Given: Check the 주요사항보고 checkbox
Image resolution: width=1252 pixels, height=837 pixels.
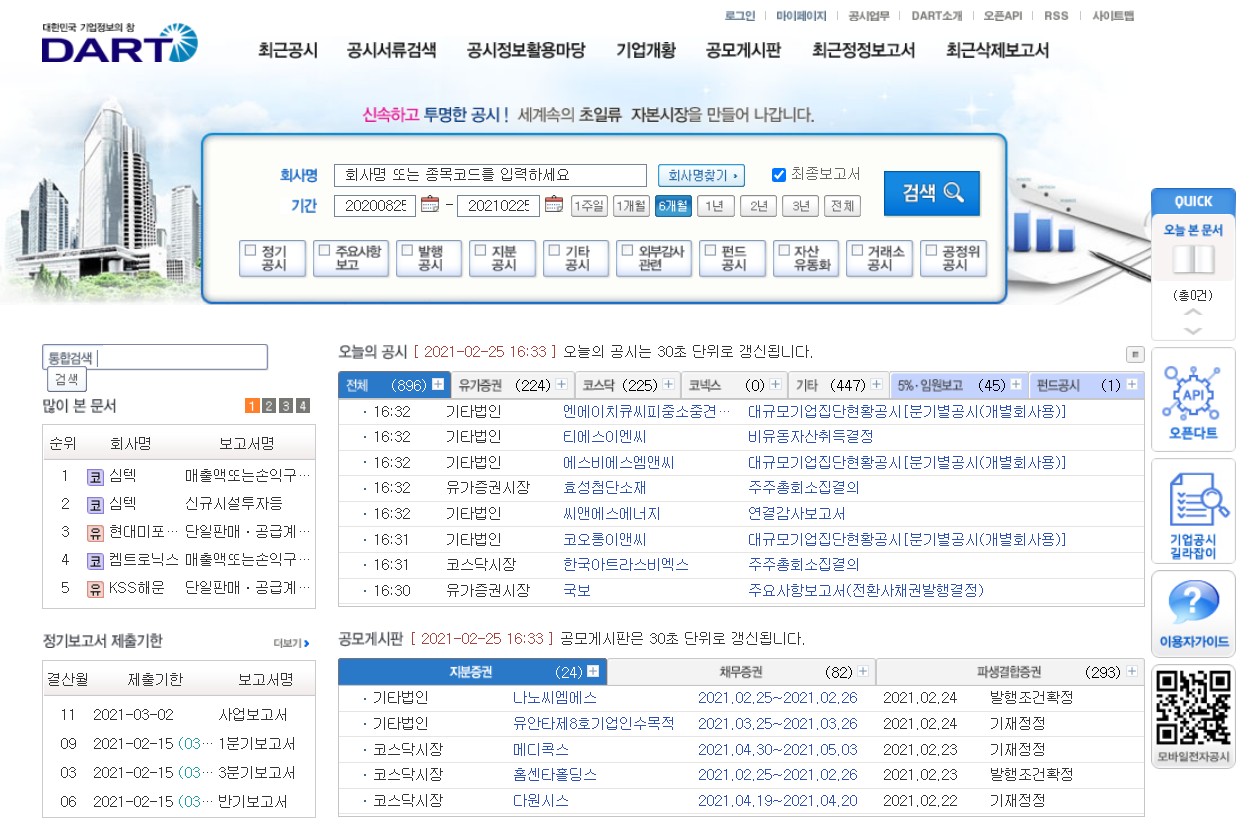Looking at the screenshot, I should tap(324, 251).
